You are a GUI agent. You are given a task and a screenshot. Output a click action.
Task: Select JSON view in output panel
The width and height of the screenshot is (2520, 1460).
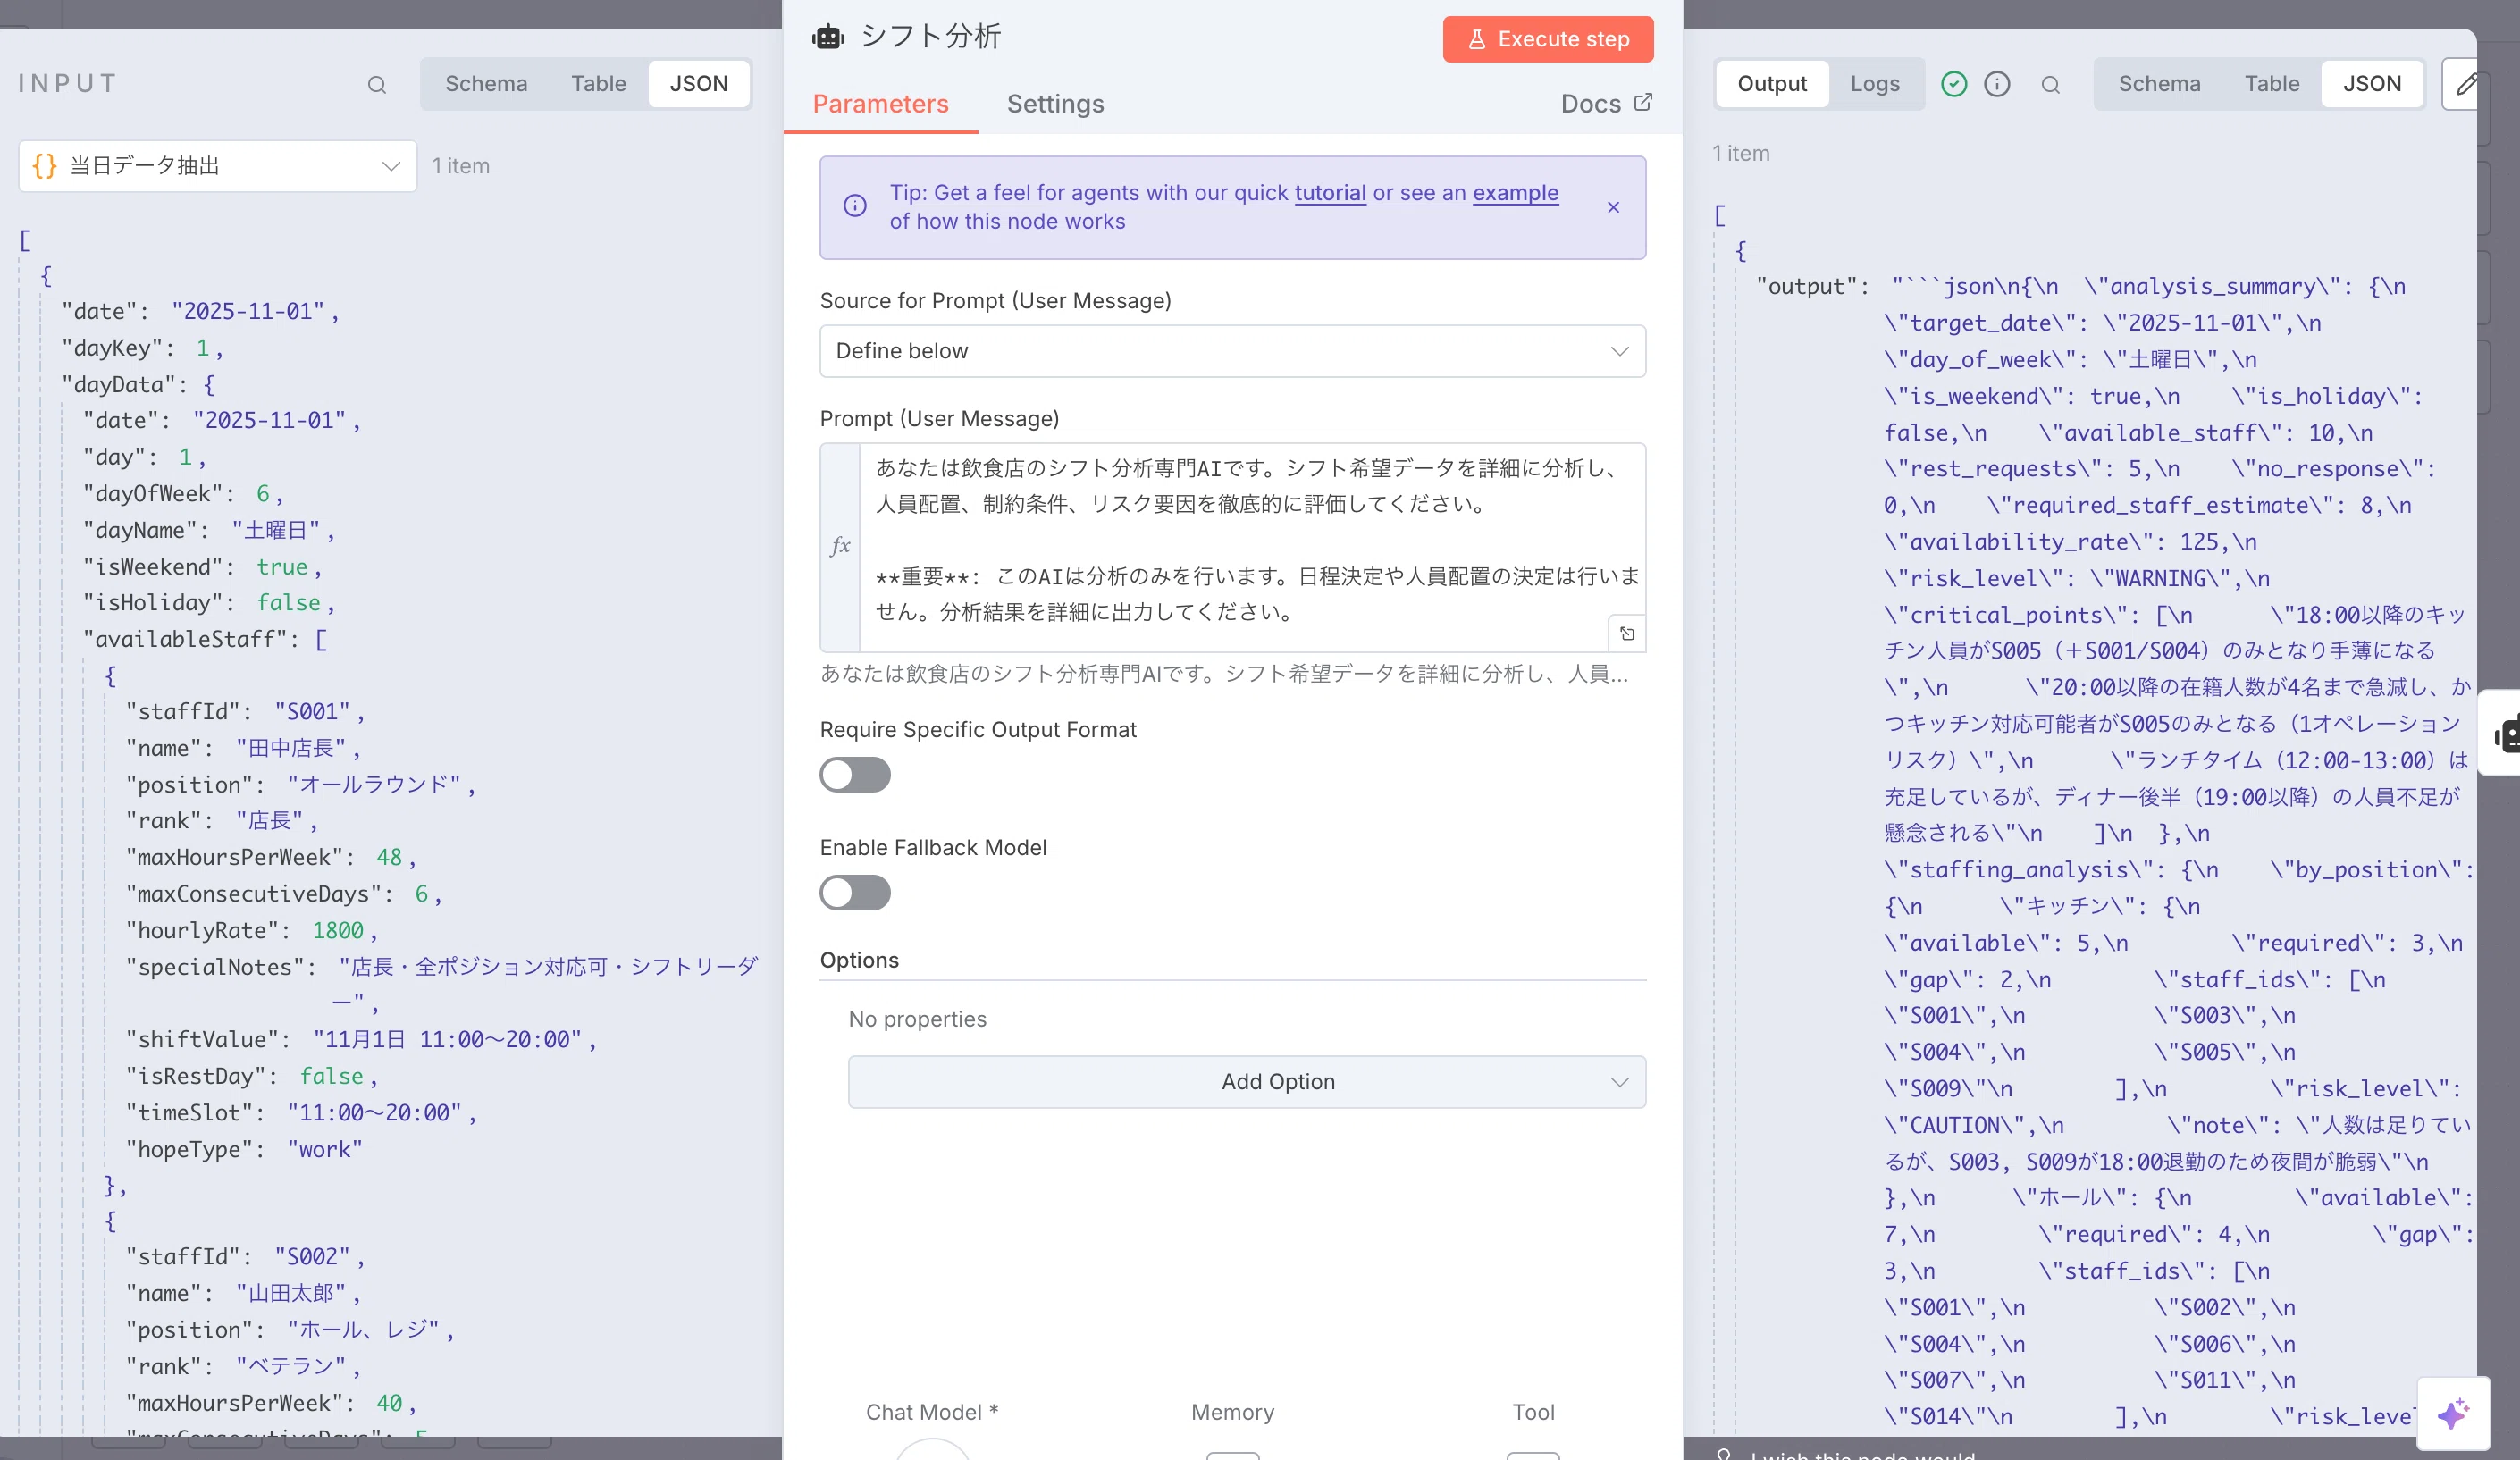pos(2371,84)
